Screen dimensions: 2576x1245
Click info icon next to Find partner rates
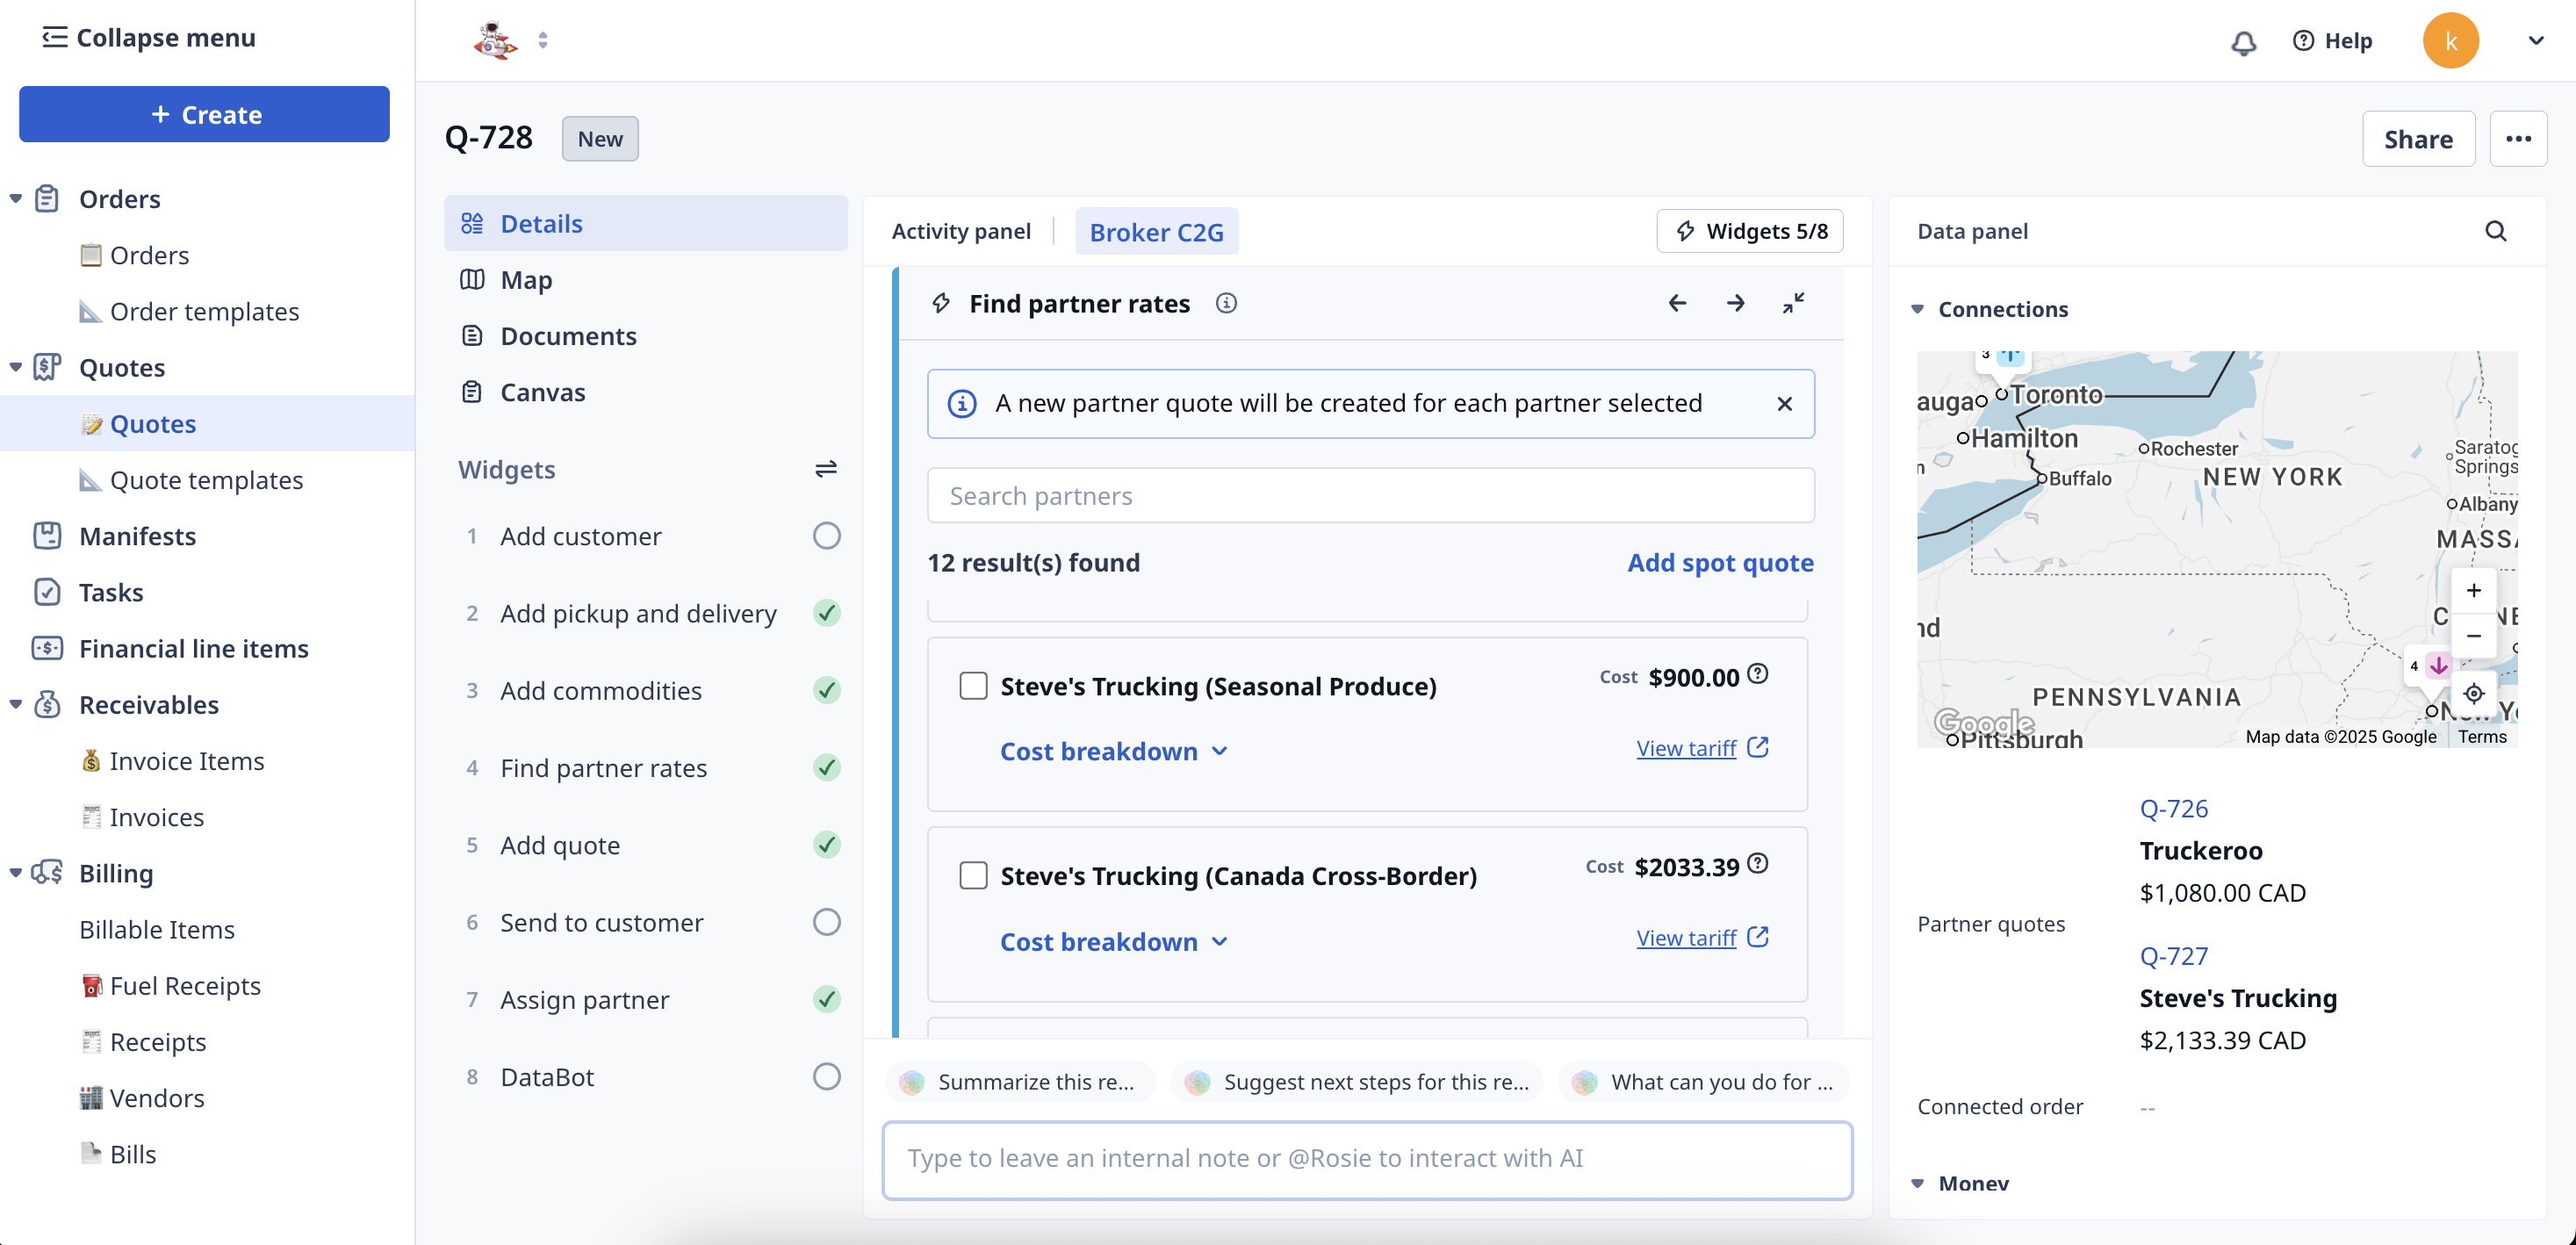pos(1226,303)
